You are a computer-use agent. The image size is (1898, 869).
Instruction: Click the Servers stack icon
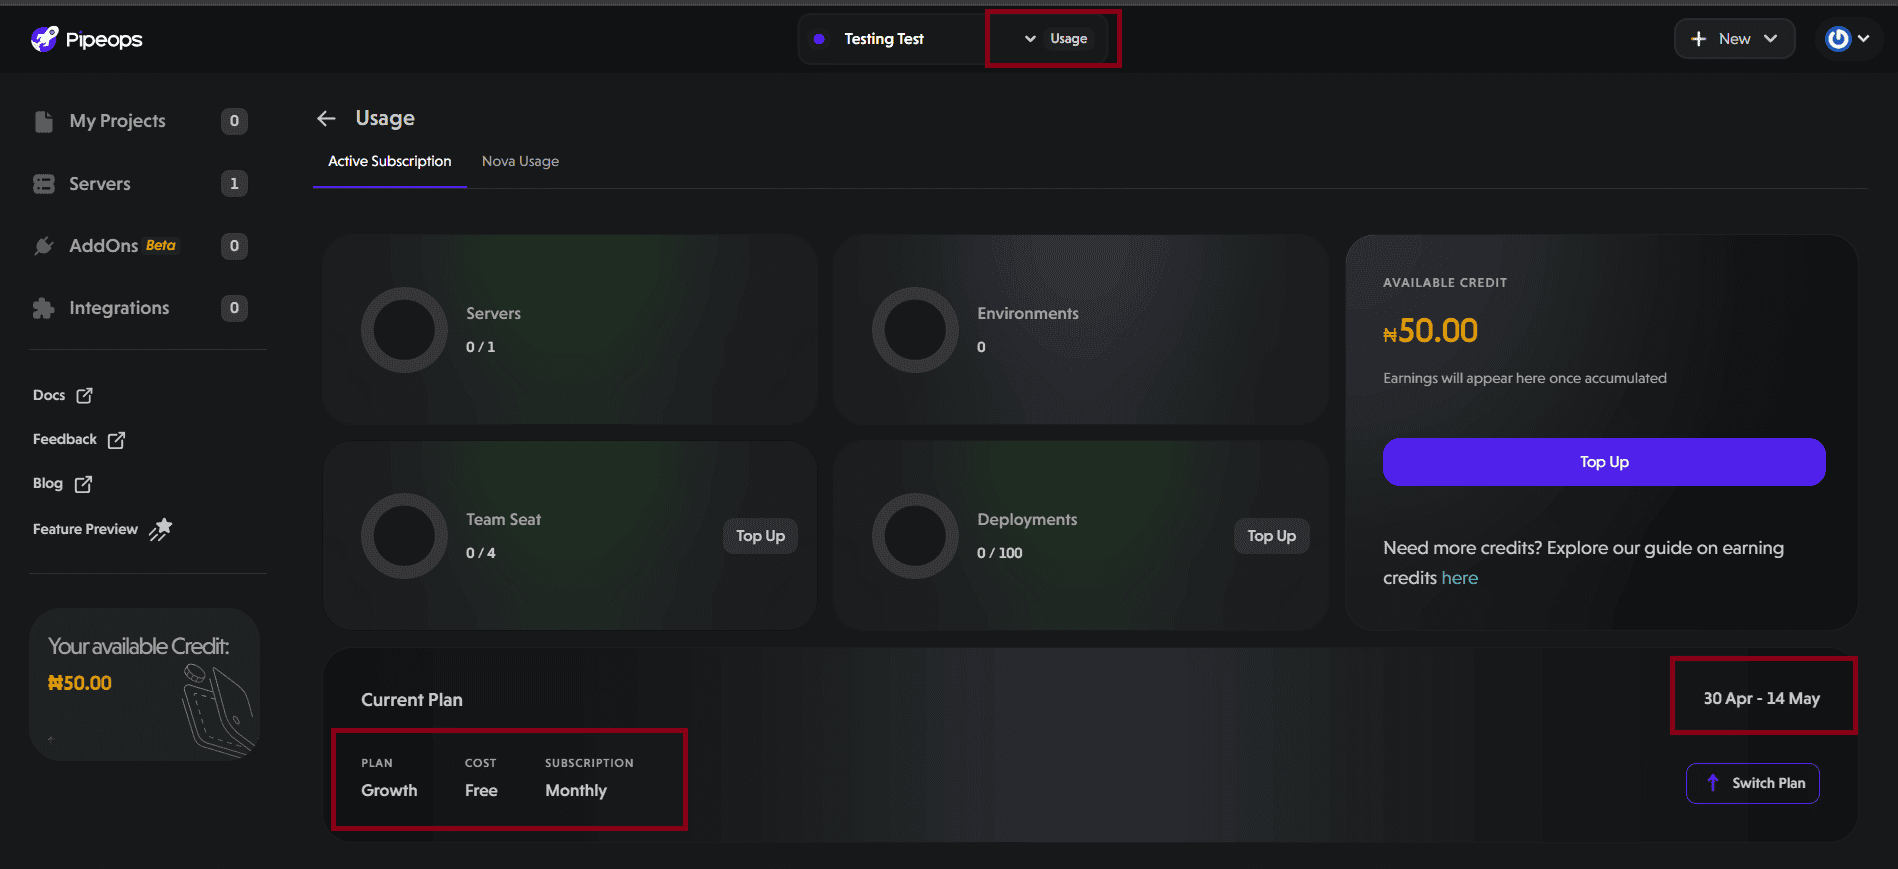(43, 184)
